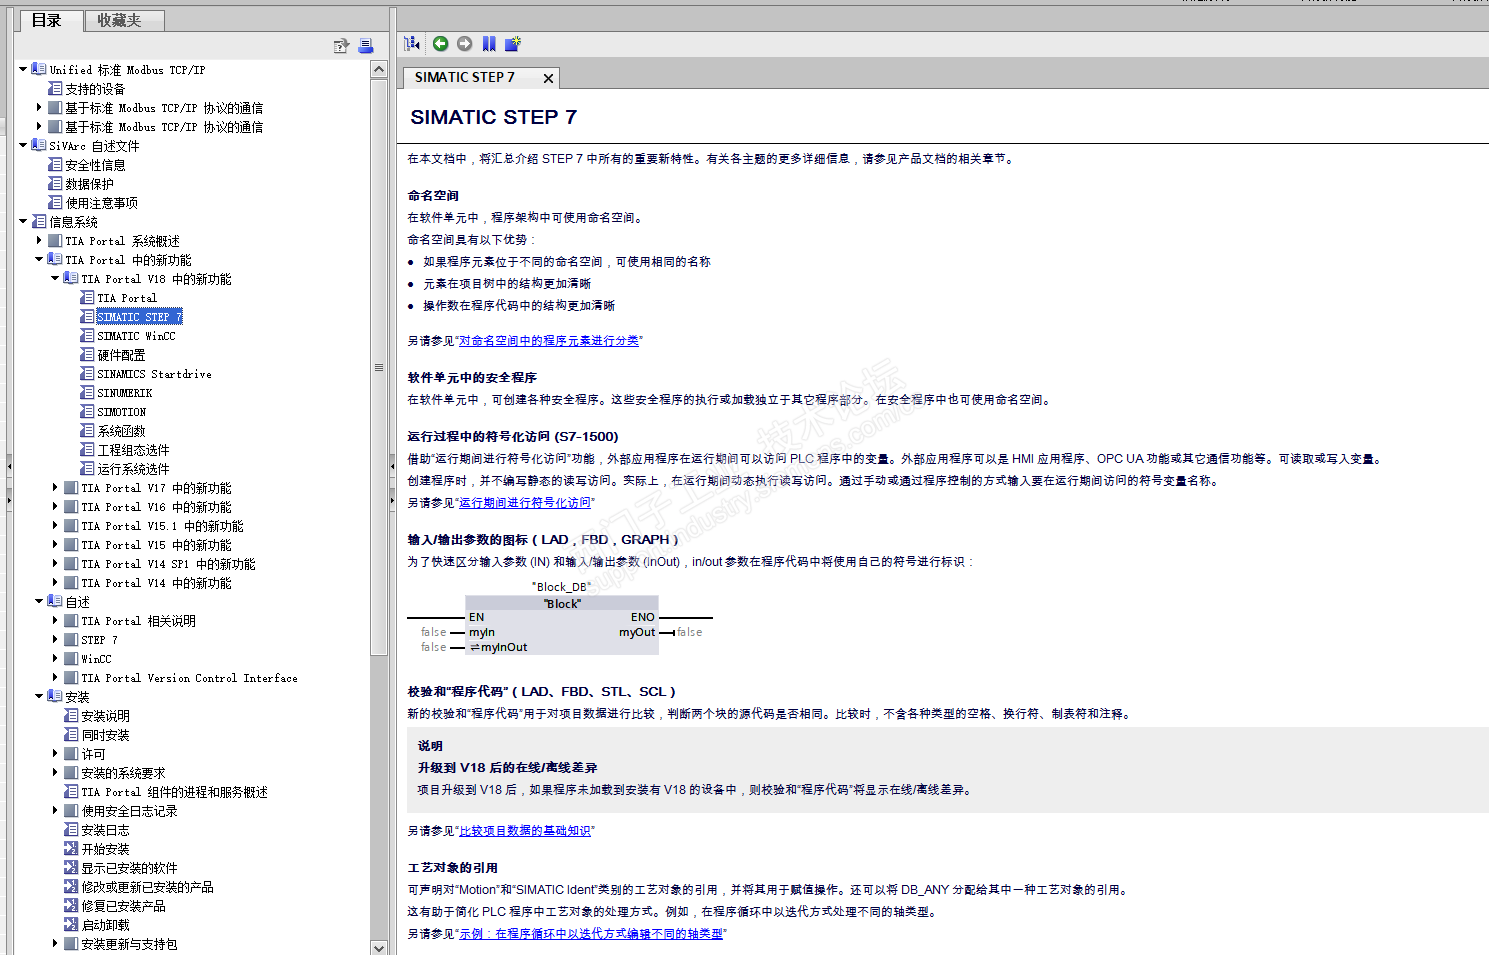
Task: Open link 示例：在程序循环中以迭代方式编辑不同的轴类型
Action: pyautogui.click(x=591, y=934)
